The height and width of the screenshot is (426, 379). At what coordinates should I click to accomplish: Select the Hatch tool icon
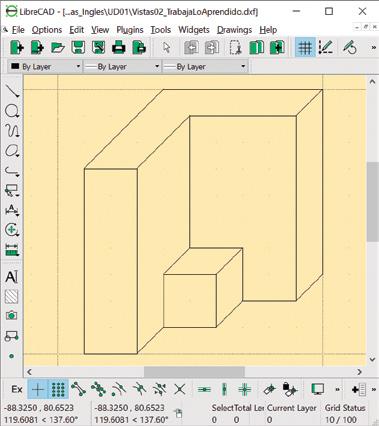click(12, 296)
